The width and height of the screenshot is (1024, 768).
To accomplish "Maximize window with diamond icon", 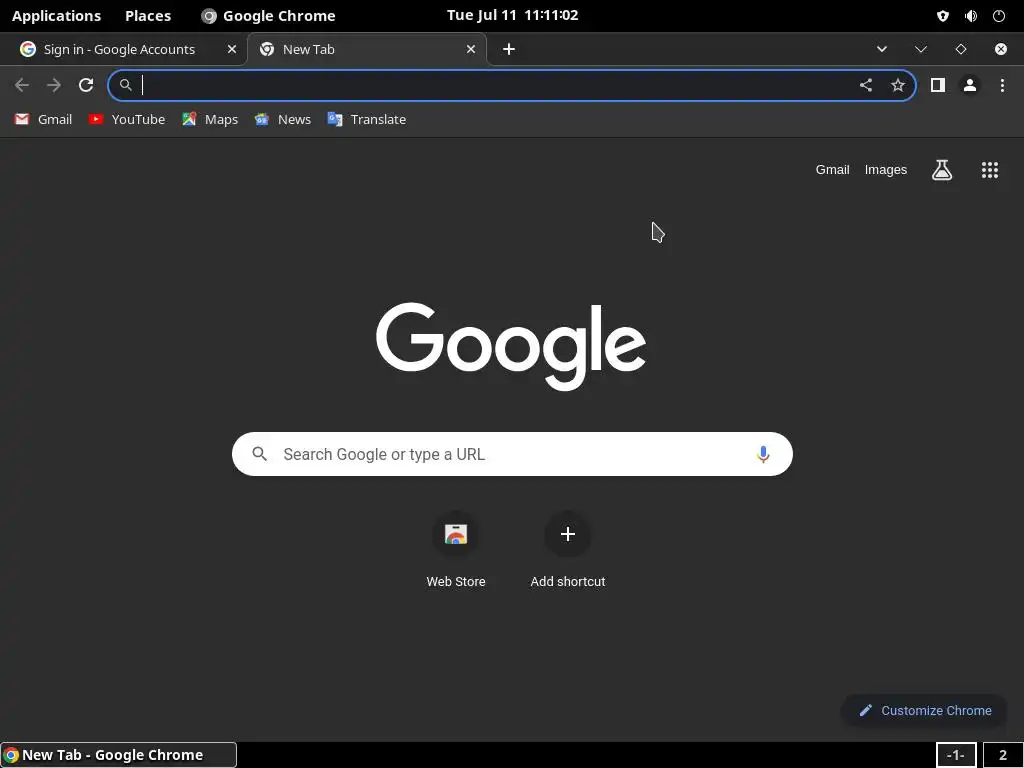I will 961,49.
